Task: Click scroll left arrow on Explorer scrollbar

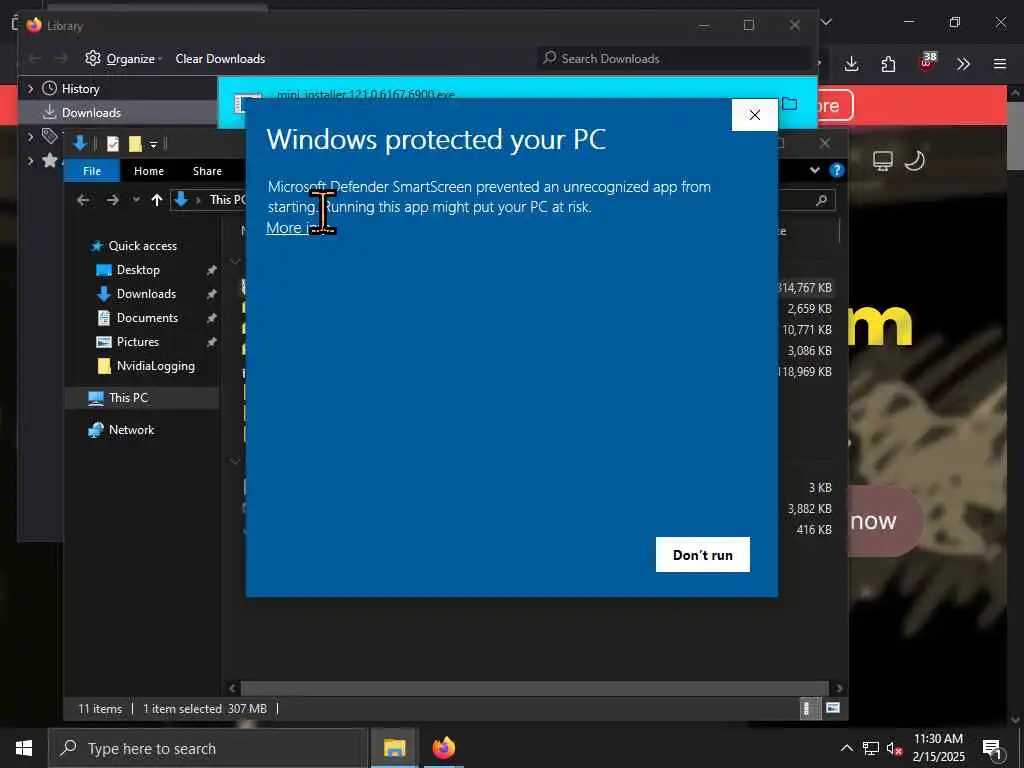Action: tap(232, 688)
